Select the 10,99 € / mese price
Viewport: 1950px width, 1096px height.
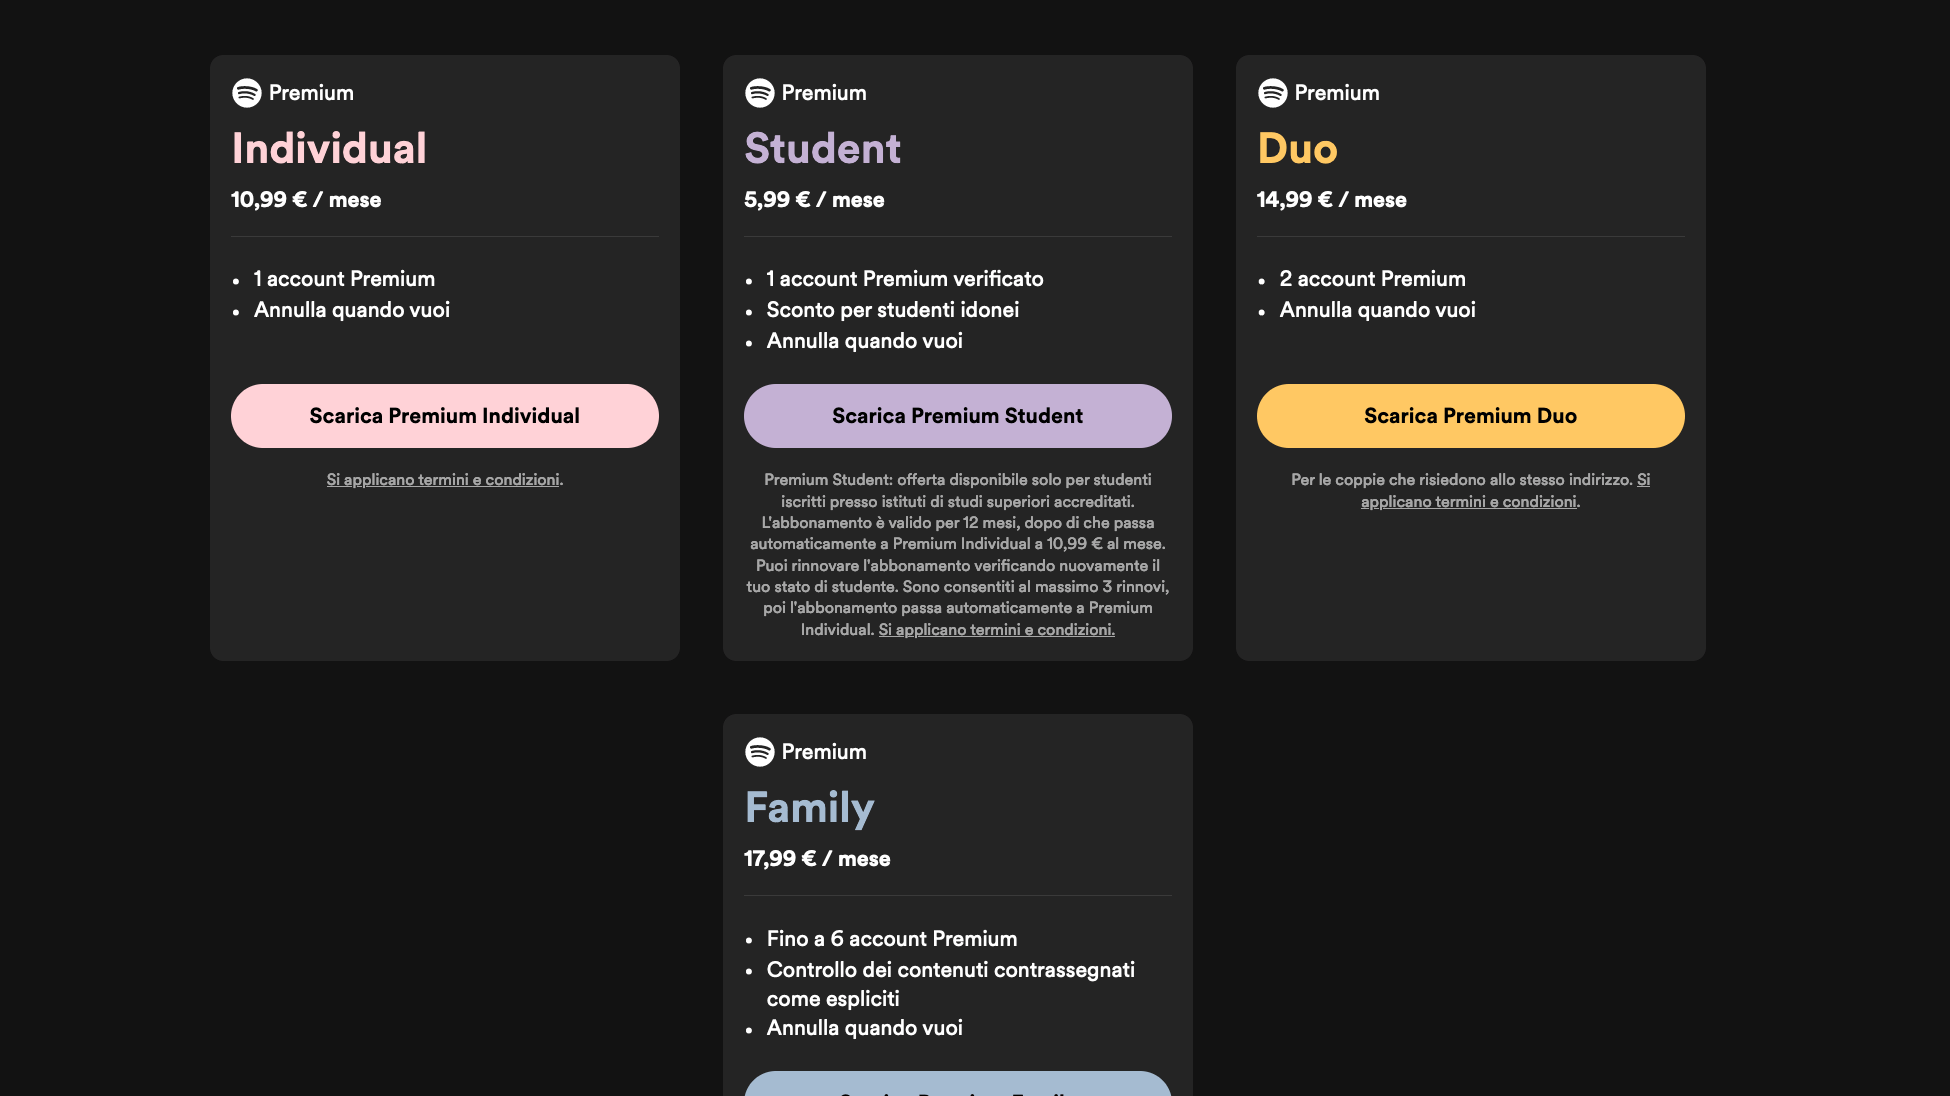(306, 200)
